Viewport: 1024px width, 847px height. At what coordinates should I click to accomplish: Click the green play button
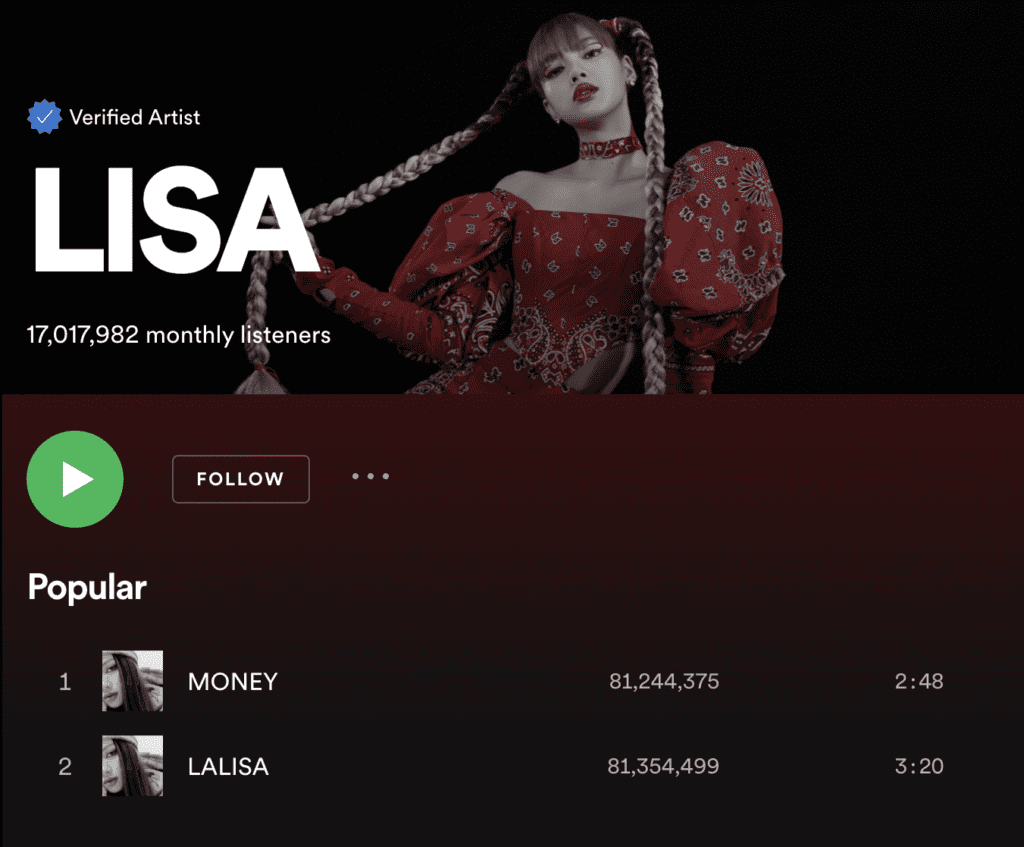point(75,479)
